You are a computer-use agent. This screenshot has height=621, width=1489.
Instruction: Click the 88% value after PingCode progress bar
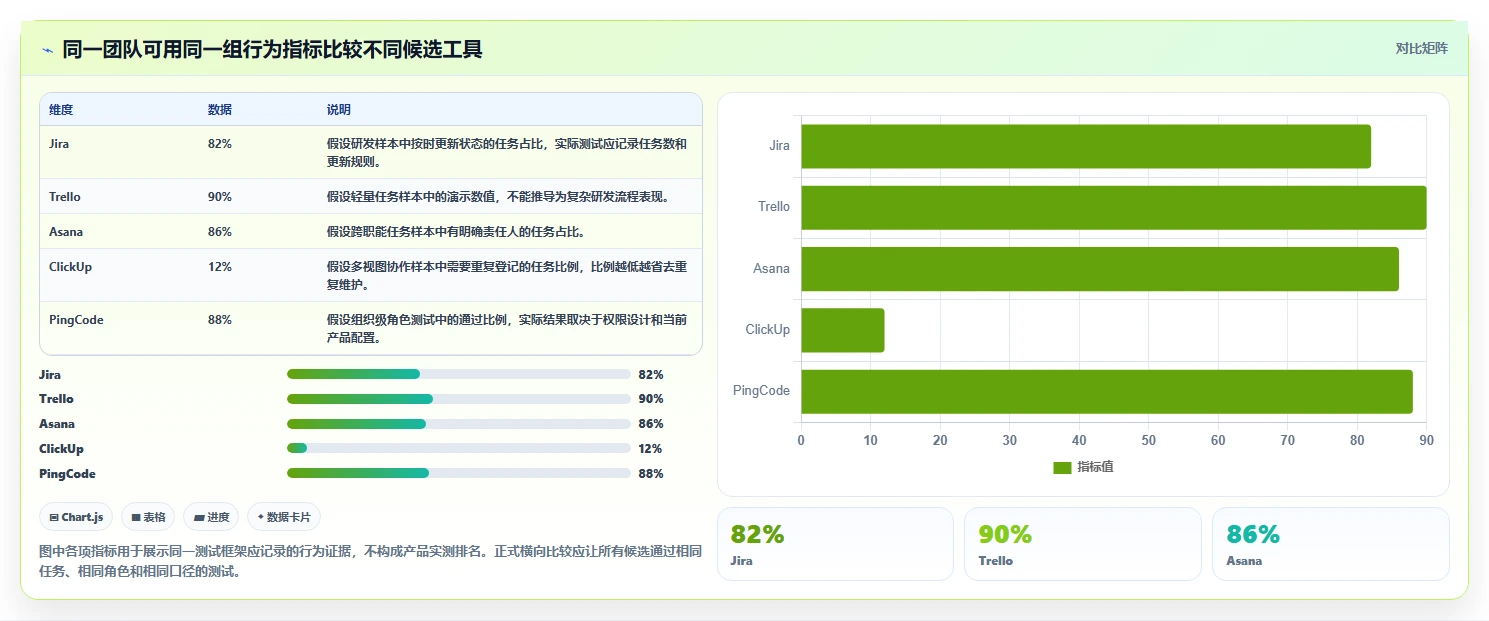point(651,474)
